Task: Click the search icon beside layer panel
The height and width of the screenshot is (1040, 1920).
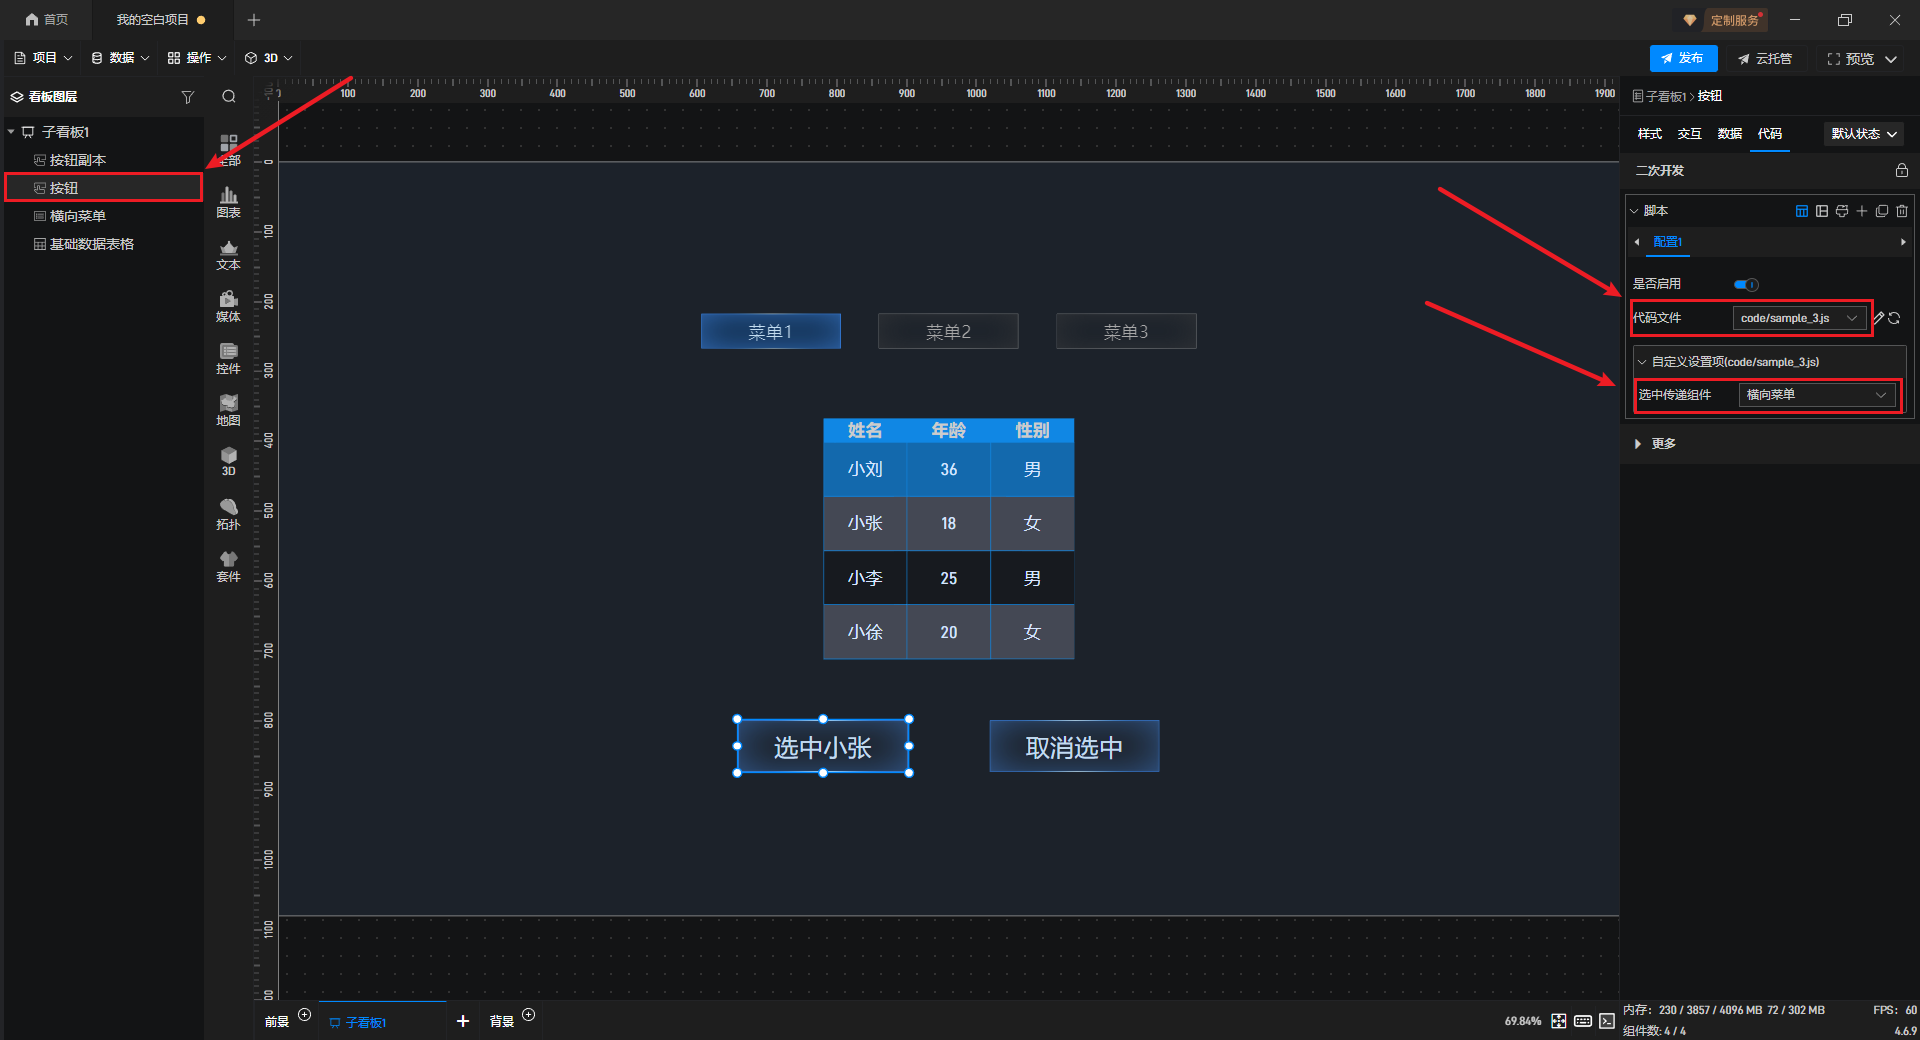Action: [x=229, y=97]
